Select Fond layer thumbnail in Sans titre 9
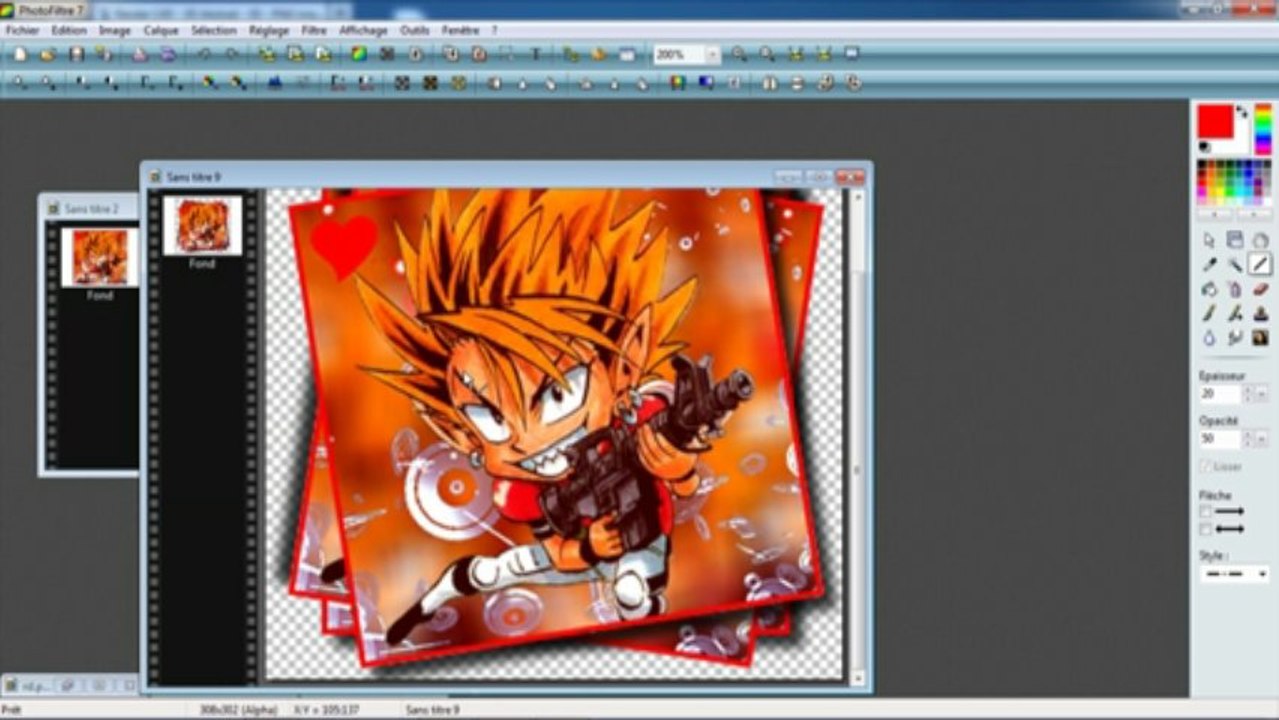 202,225
